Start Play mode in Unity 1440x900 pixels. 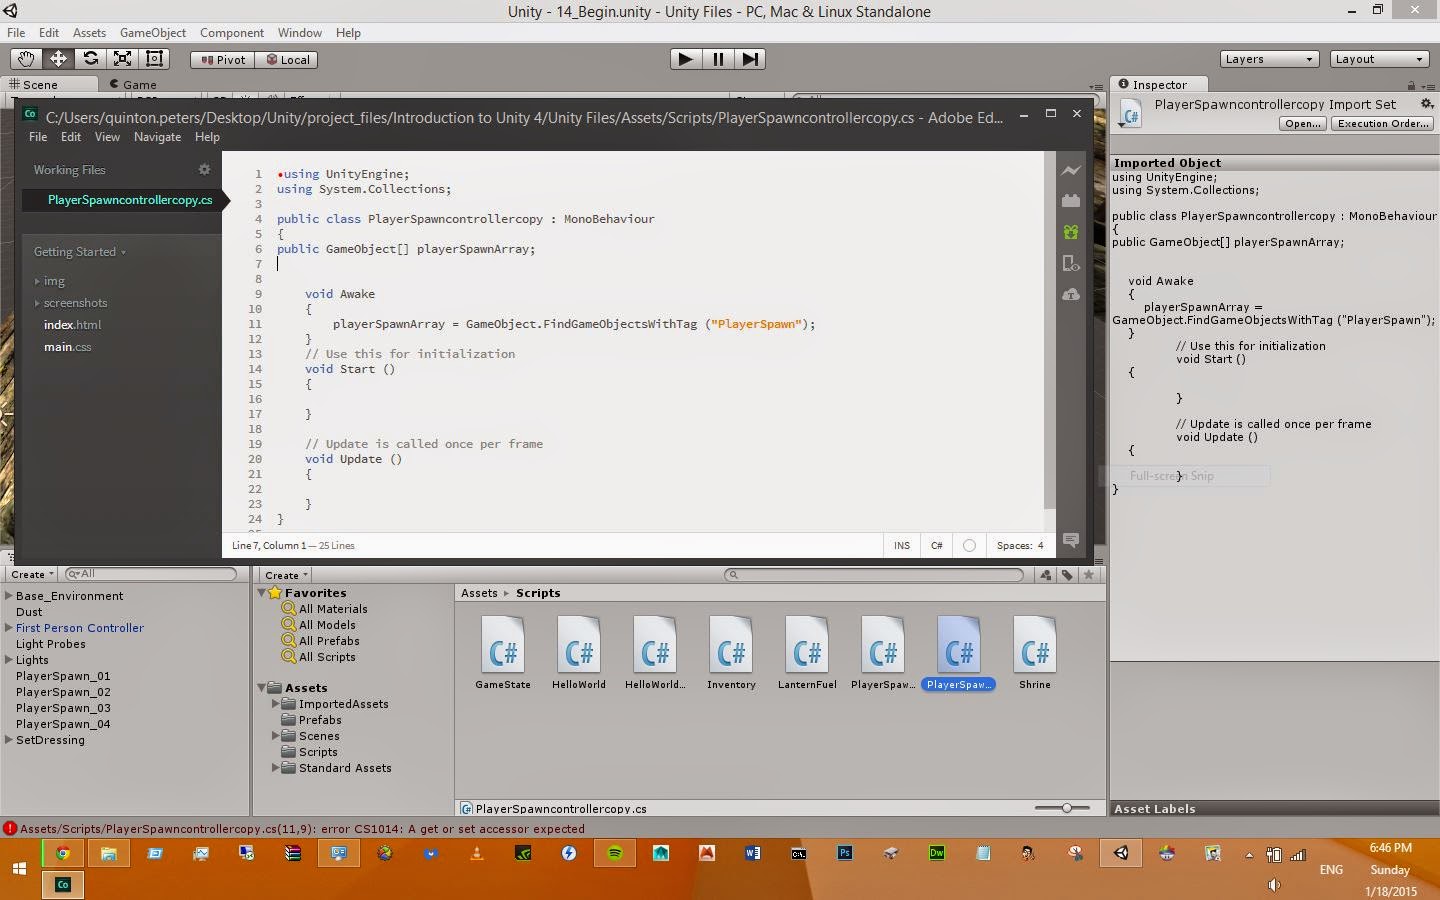[x=685, y=59]
